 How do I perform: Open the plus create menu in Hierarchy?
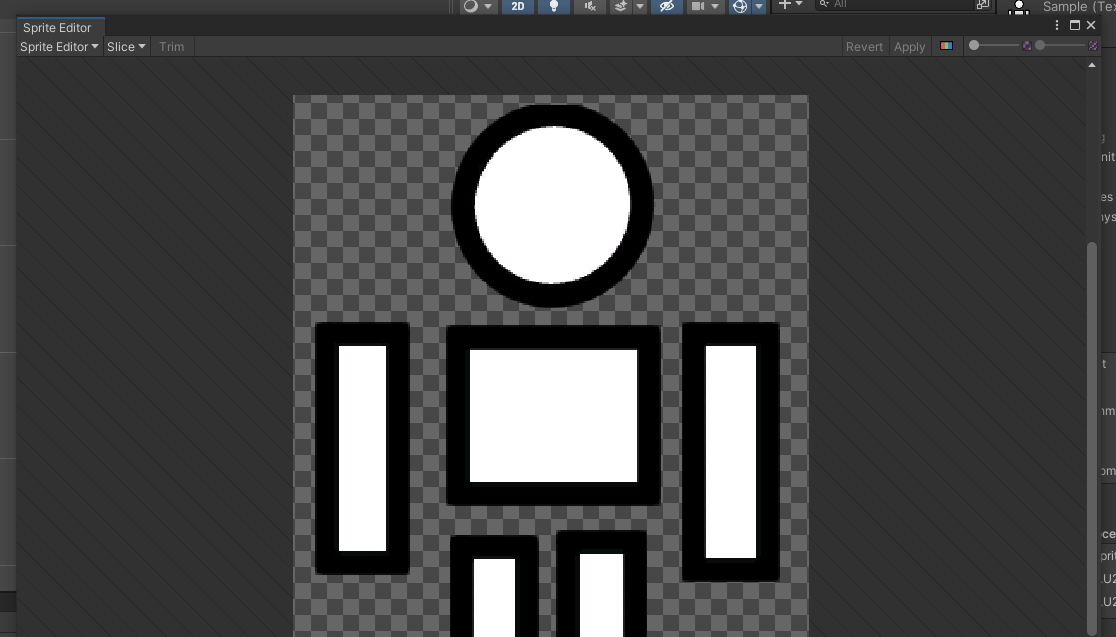[790, 5]
